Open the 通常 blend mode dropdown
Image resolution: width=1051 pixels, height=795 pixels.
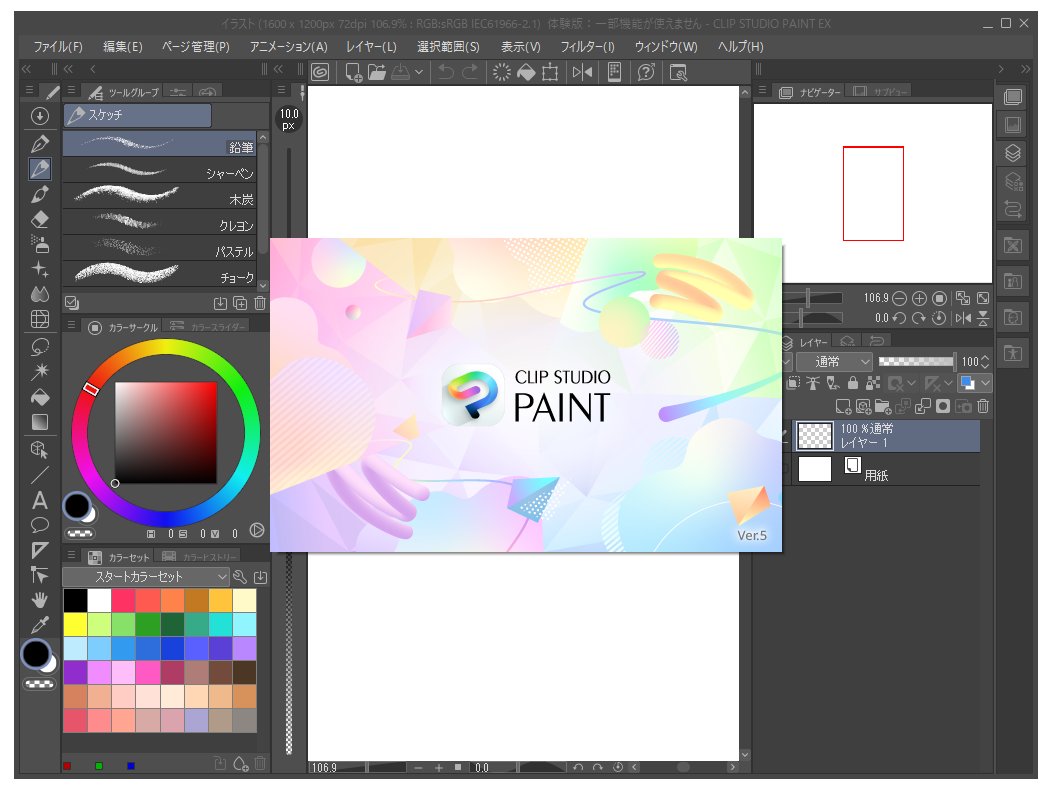click(x=834, y=361)
